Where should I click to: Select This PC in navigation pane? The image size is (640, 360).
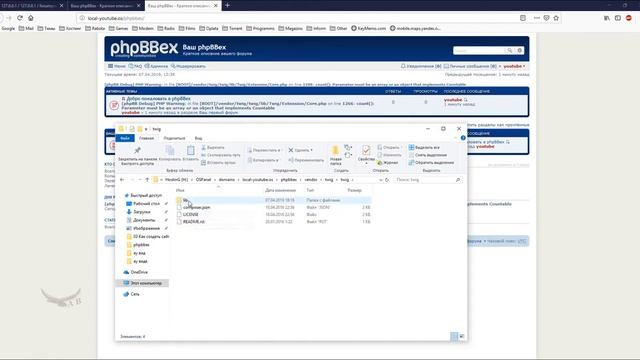142,283
